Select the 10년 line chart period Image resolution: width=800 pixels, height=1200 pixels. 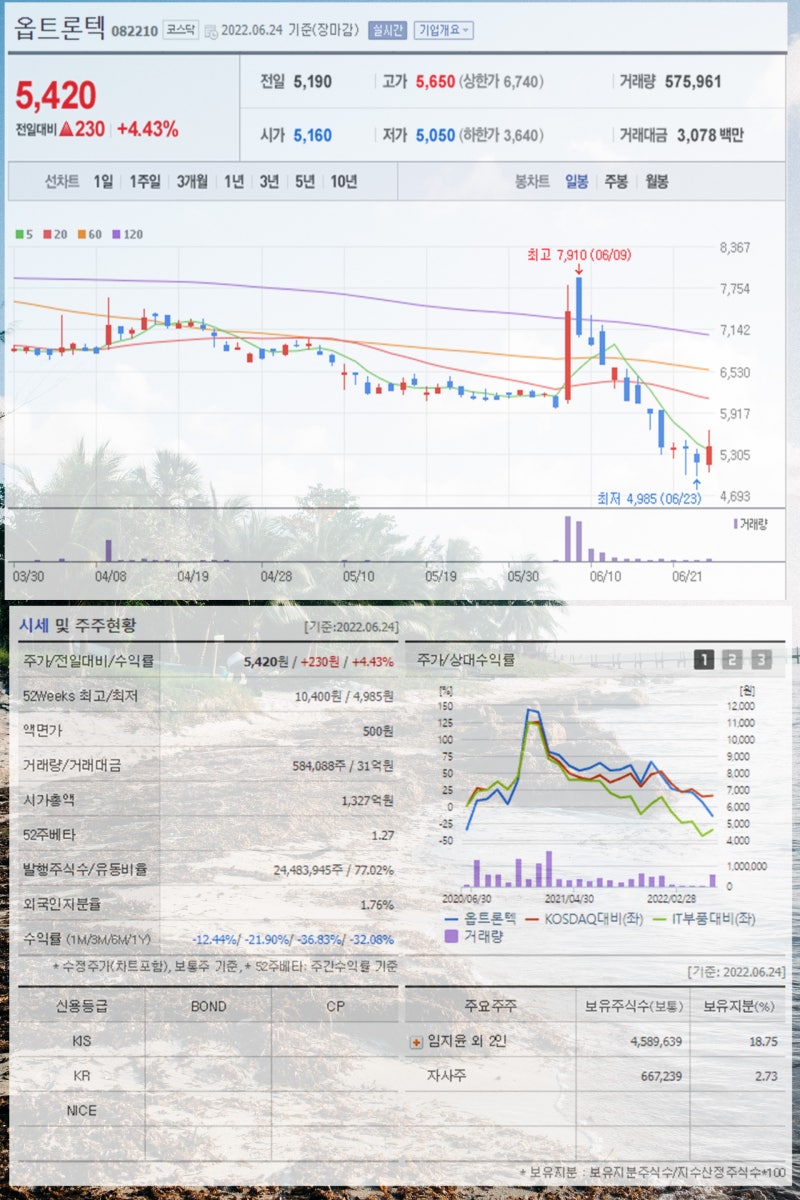pyautogui.click(x=343, y=182)
